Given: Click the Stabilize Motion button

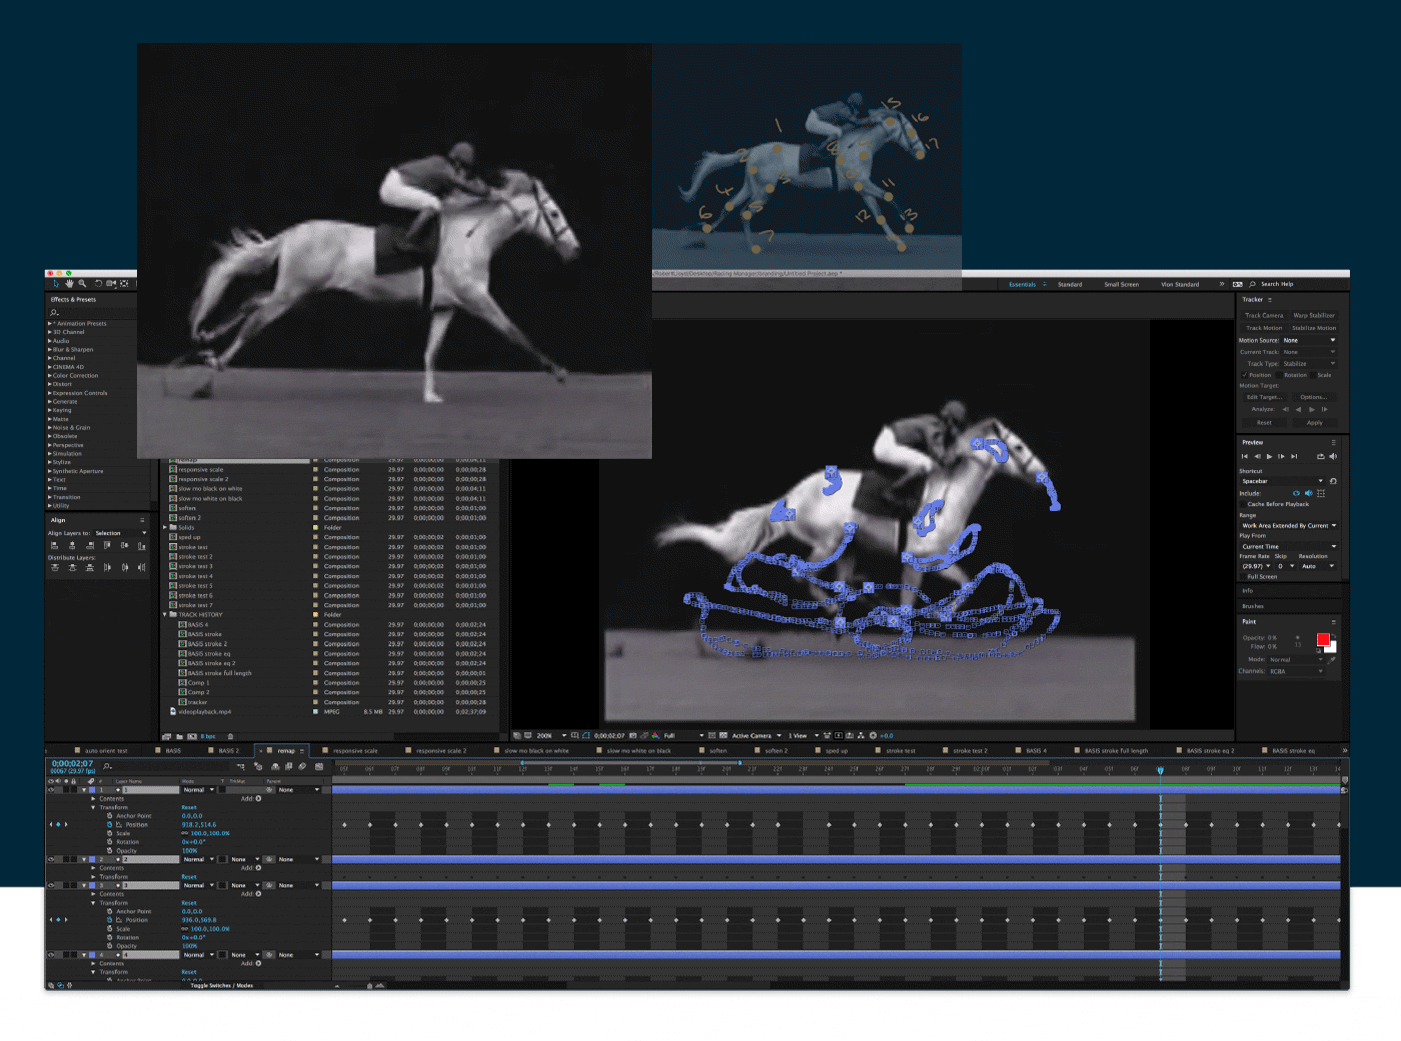Looking at the screenshot, I should point(1314,328).
